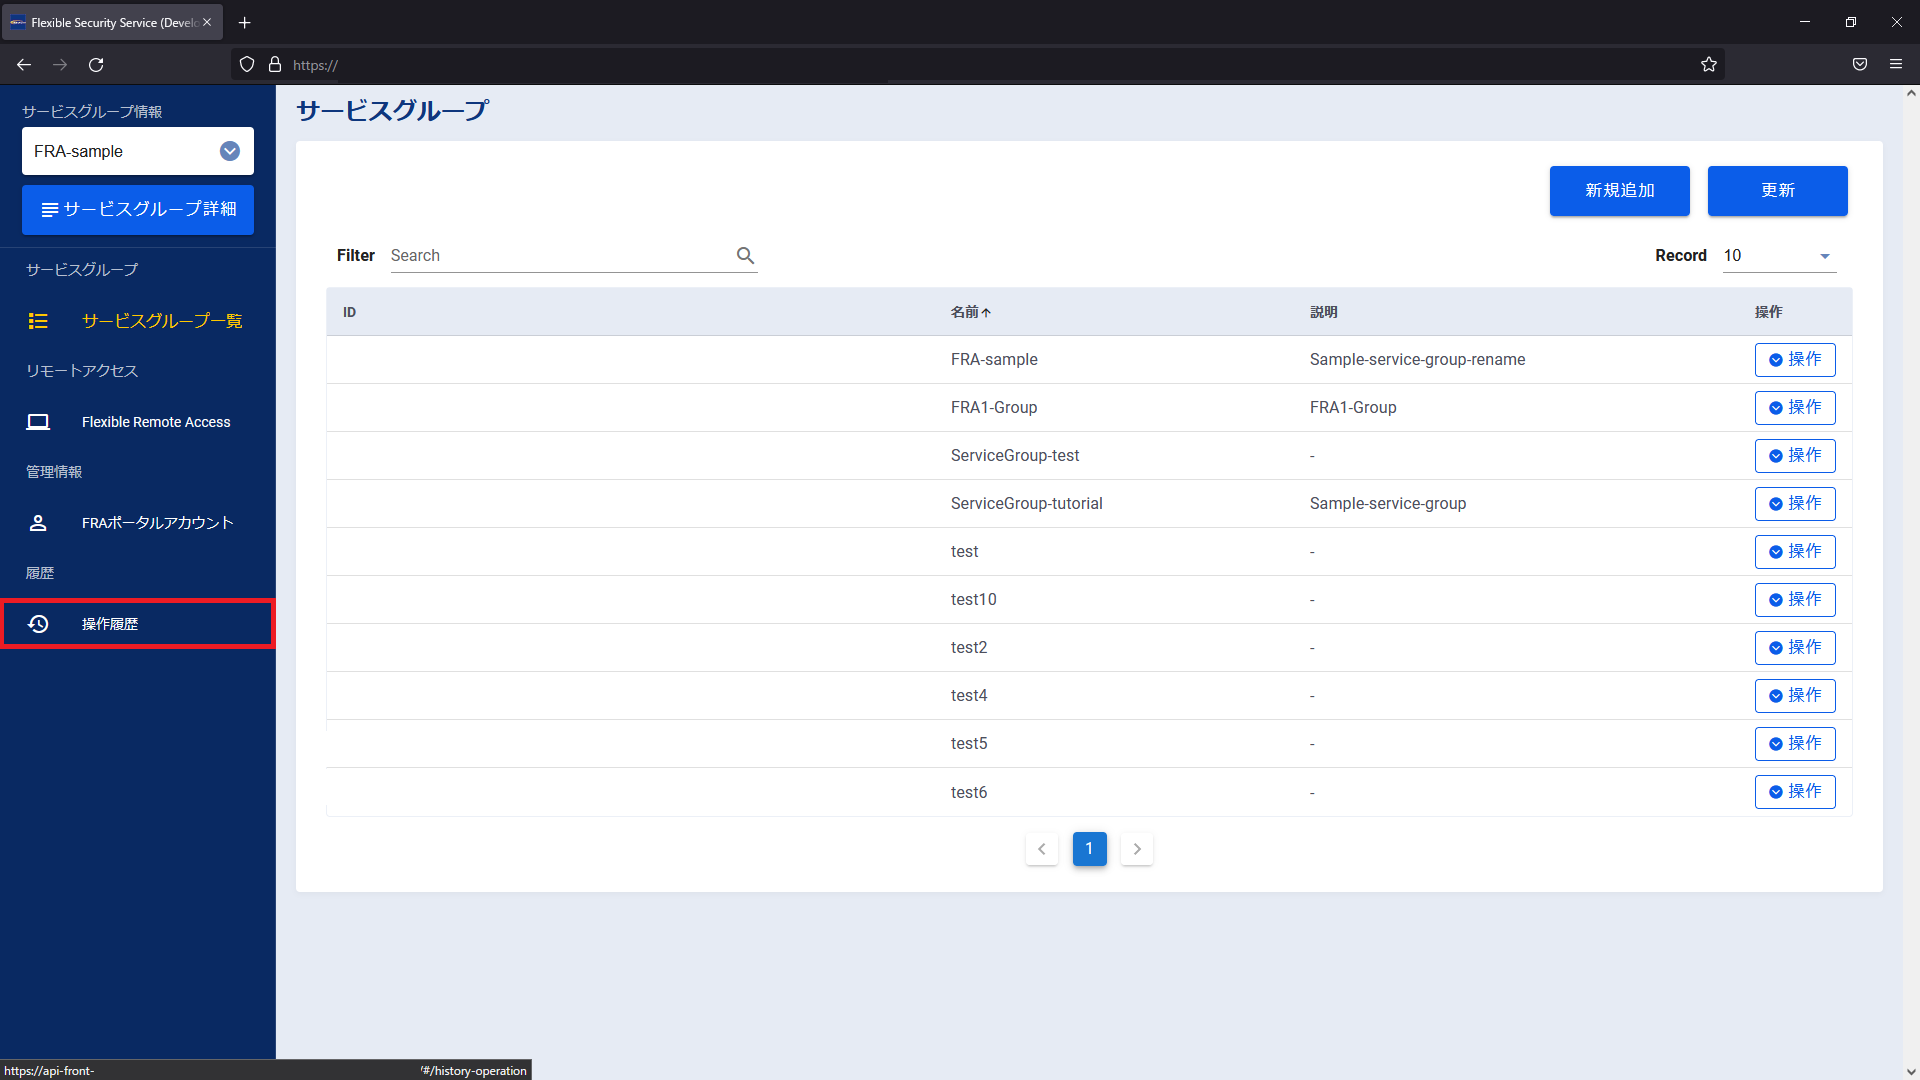
Task: Bookmark page with the star icon
Action: (x=1709, y=65)
